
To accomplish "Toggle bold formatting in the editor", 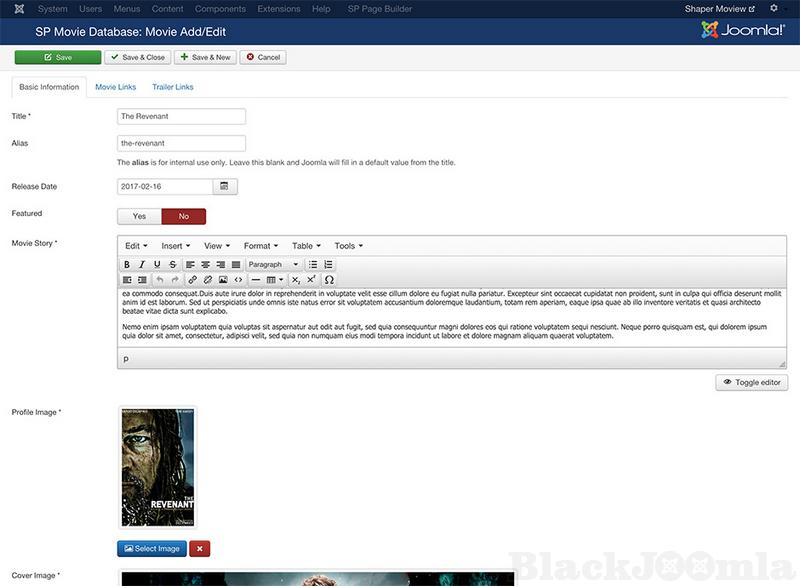I will tap(127, 264).
